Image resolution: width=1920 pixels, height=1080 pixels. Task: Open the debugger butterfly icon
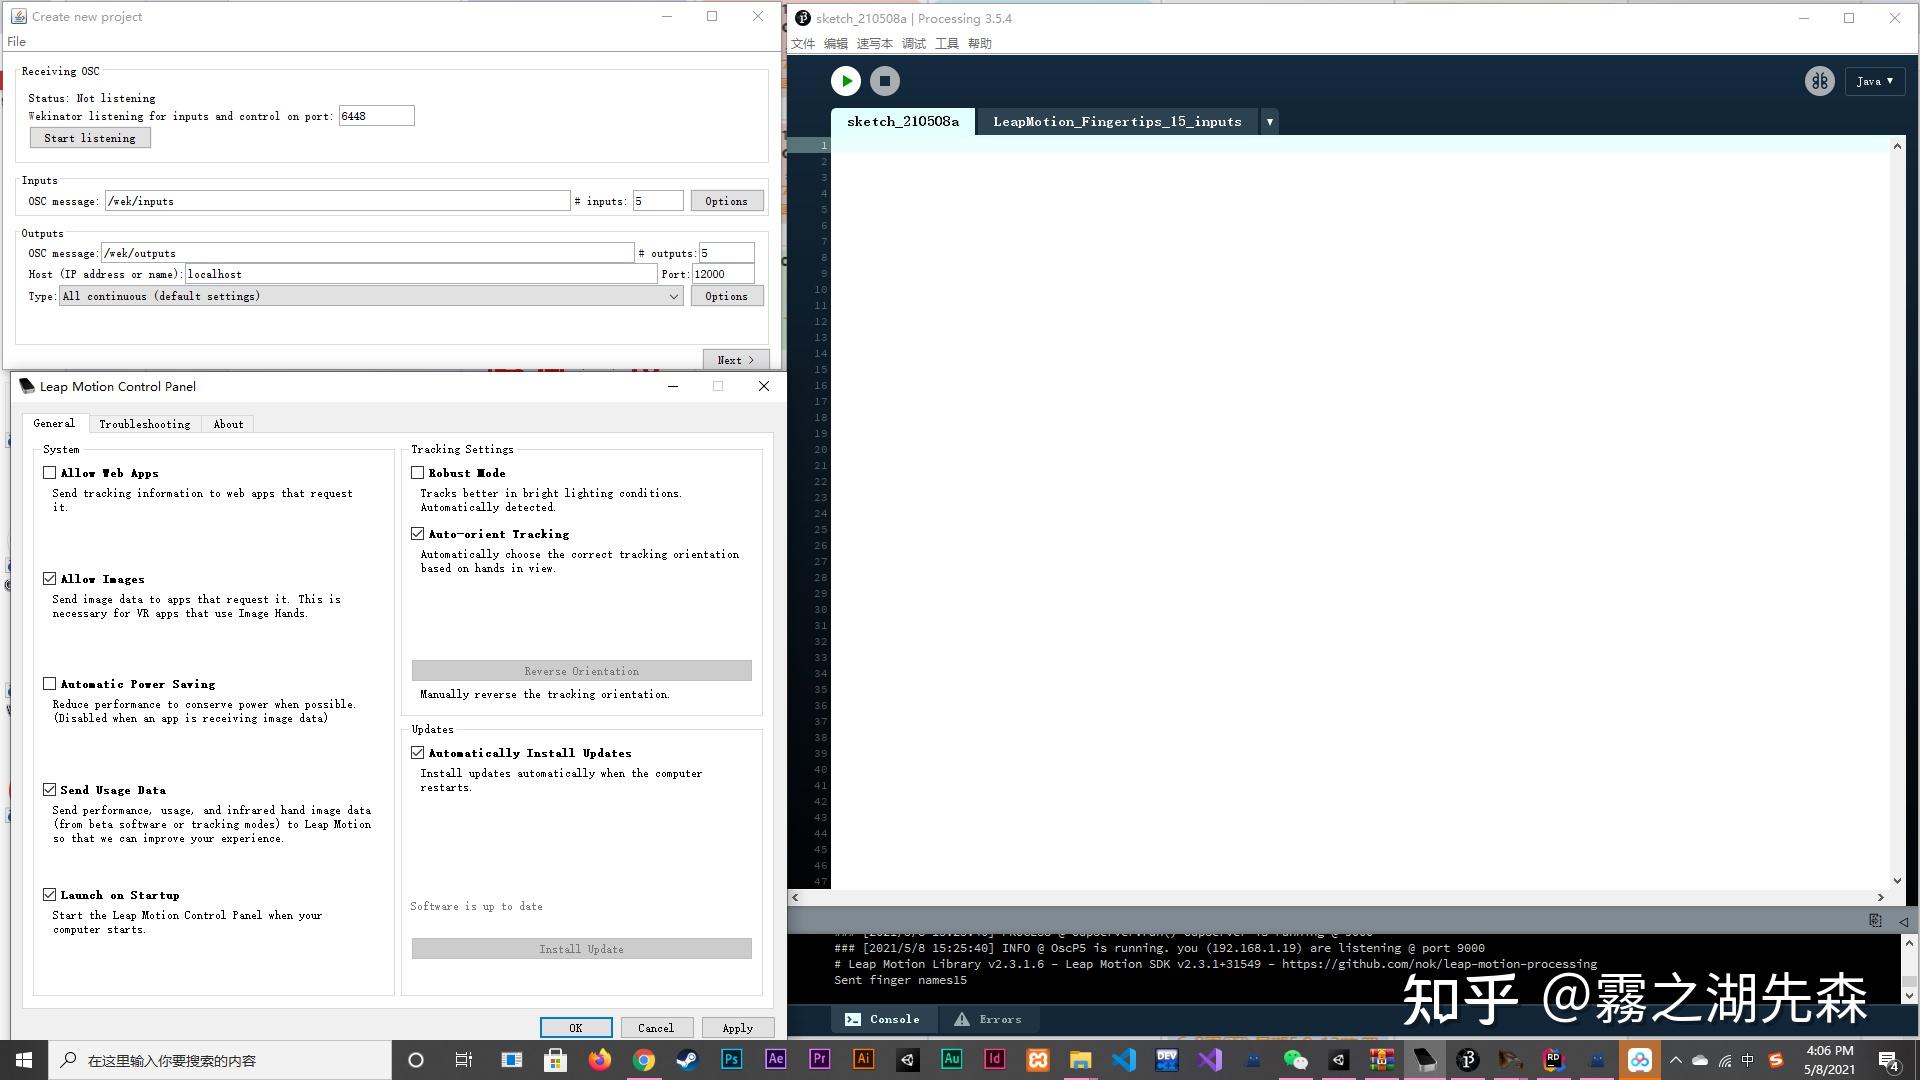click(x=1819, y=81)
